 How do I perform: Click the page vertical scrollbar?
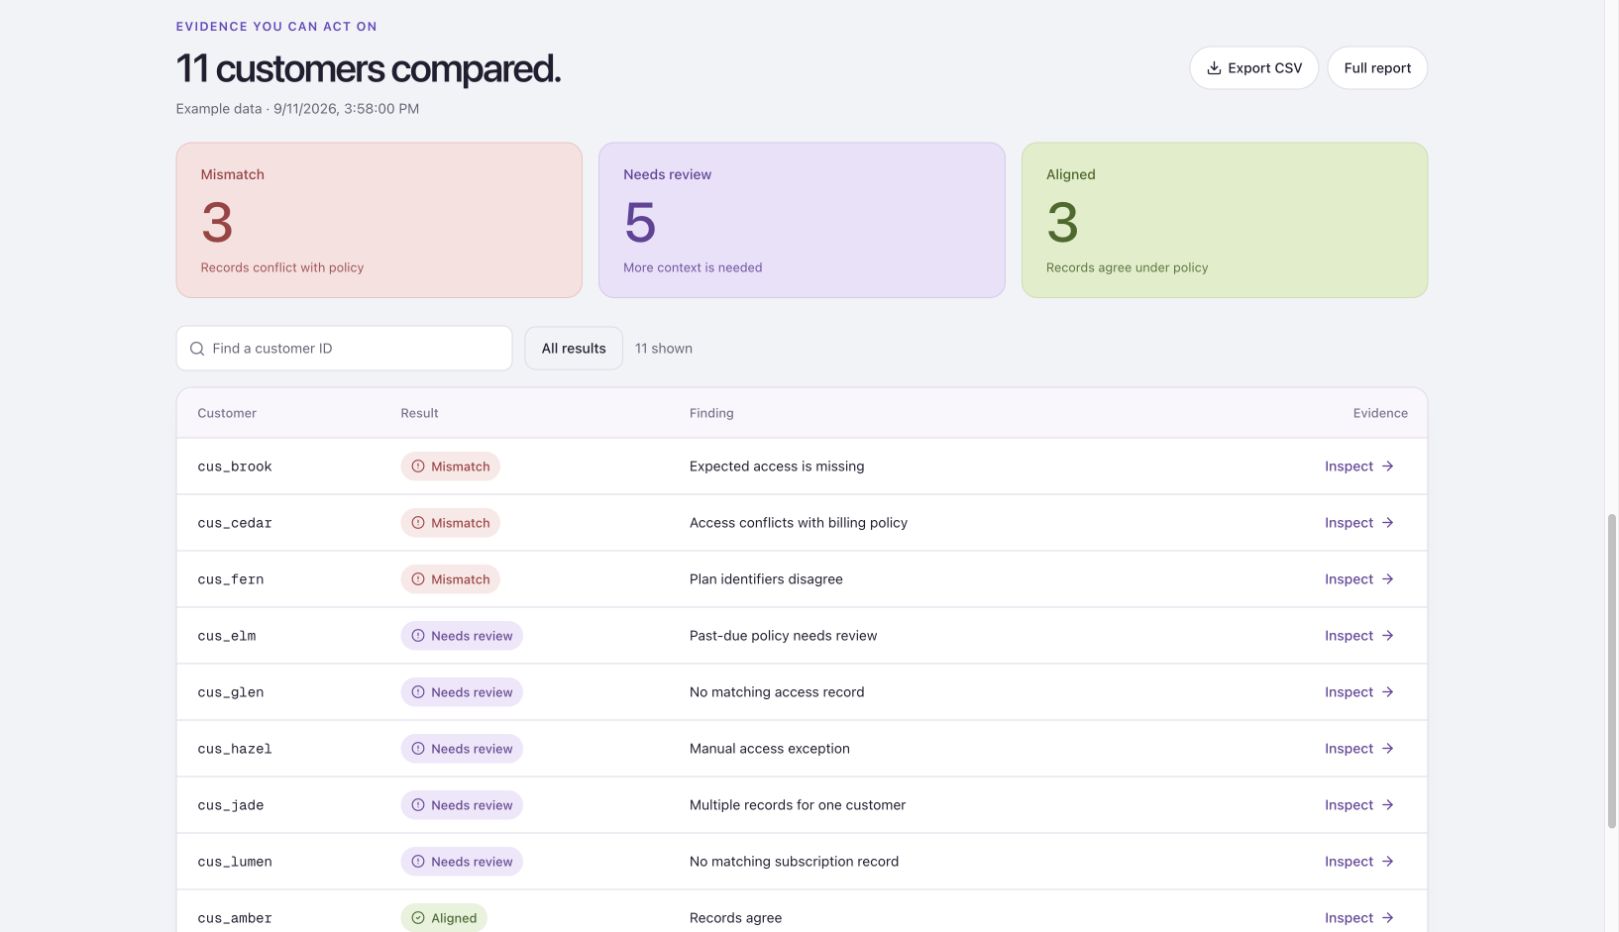click(1611, 671)
